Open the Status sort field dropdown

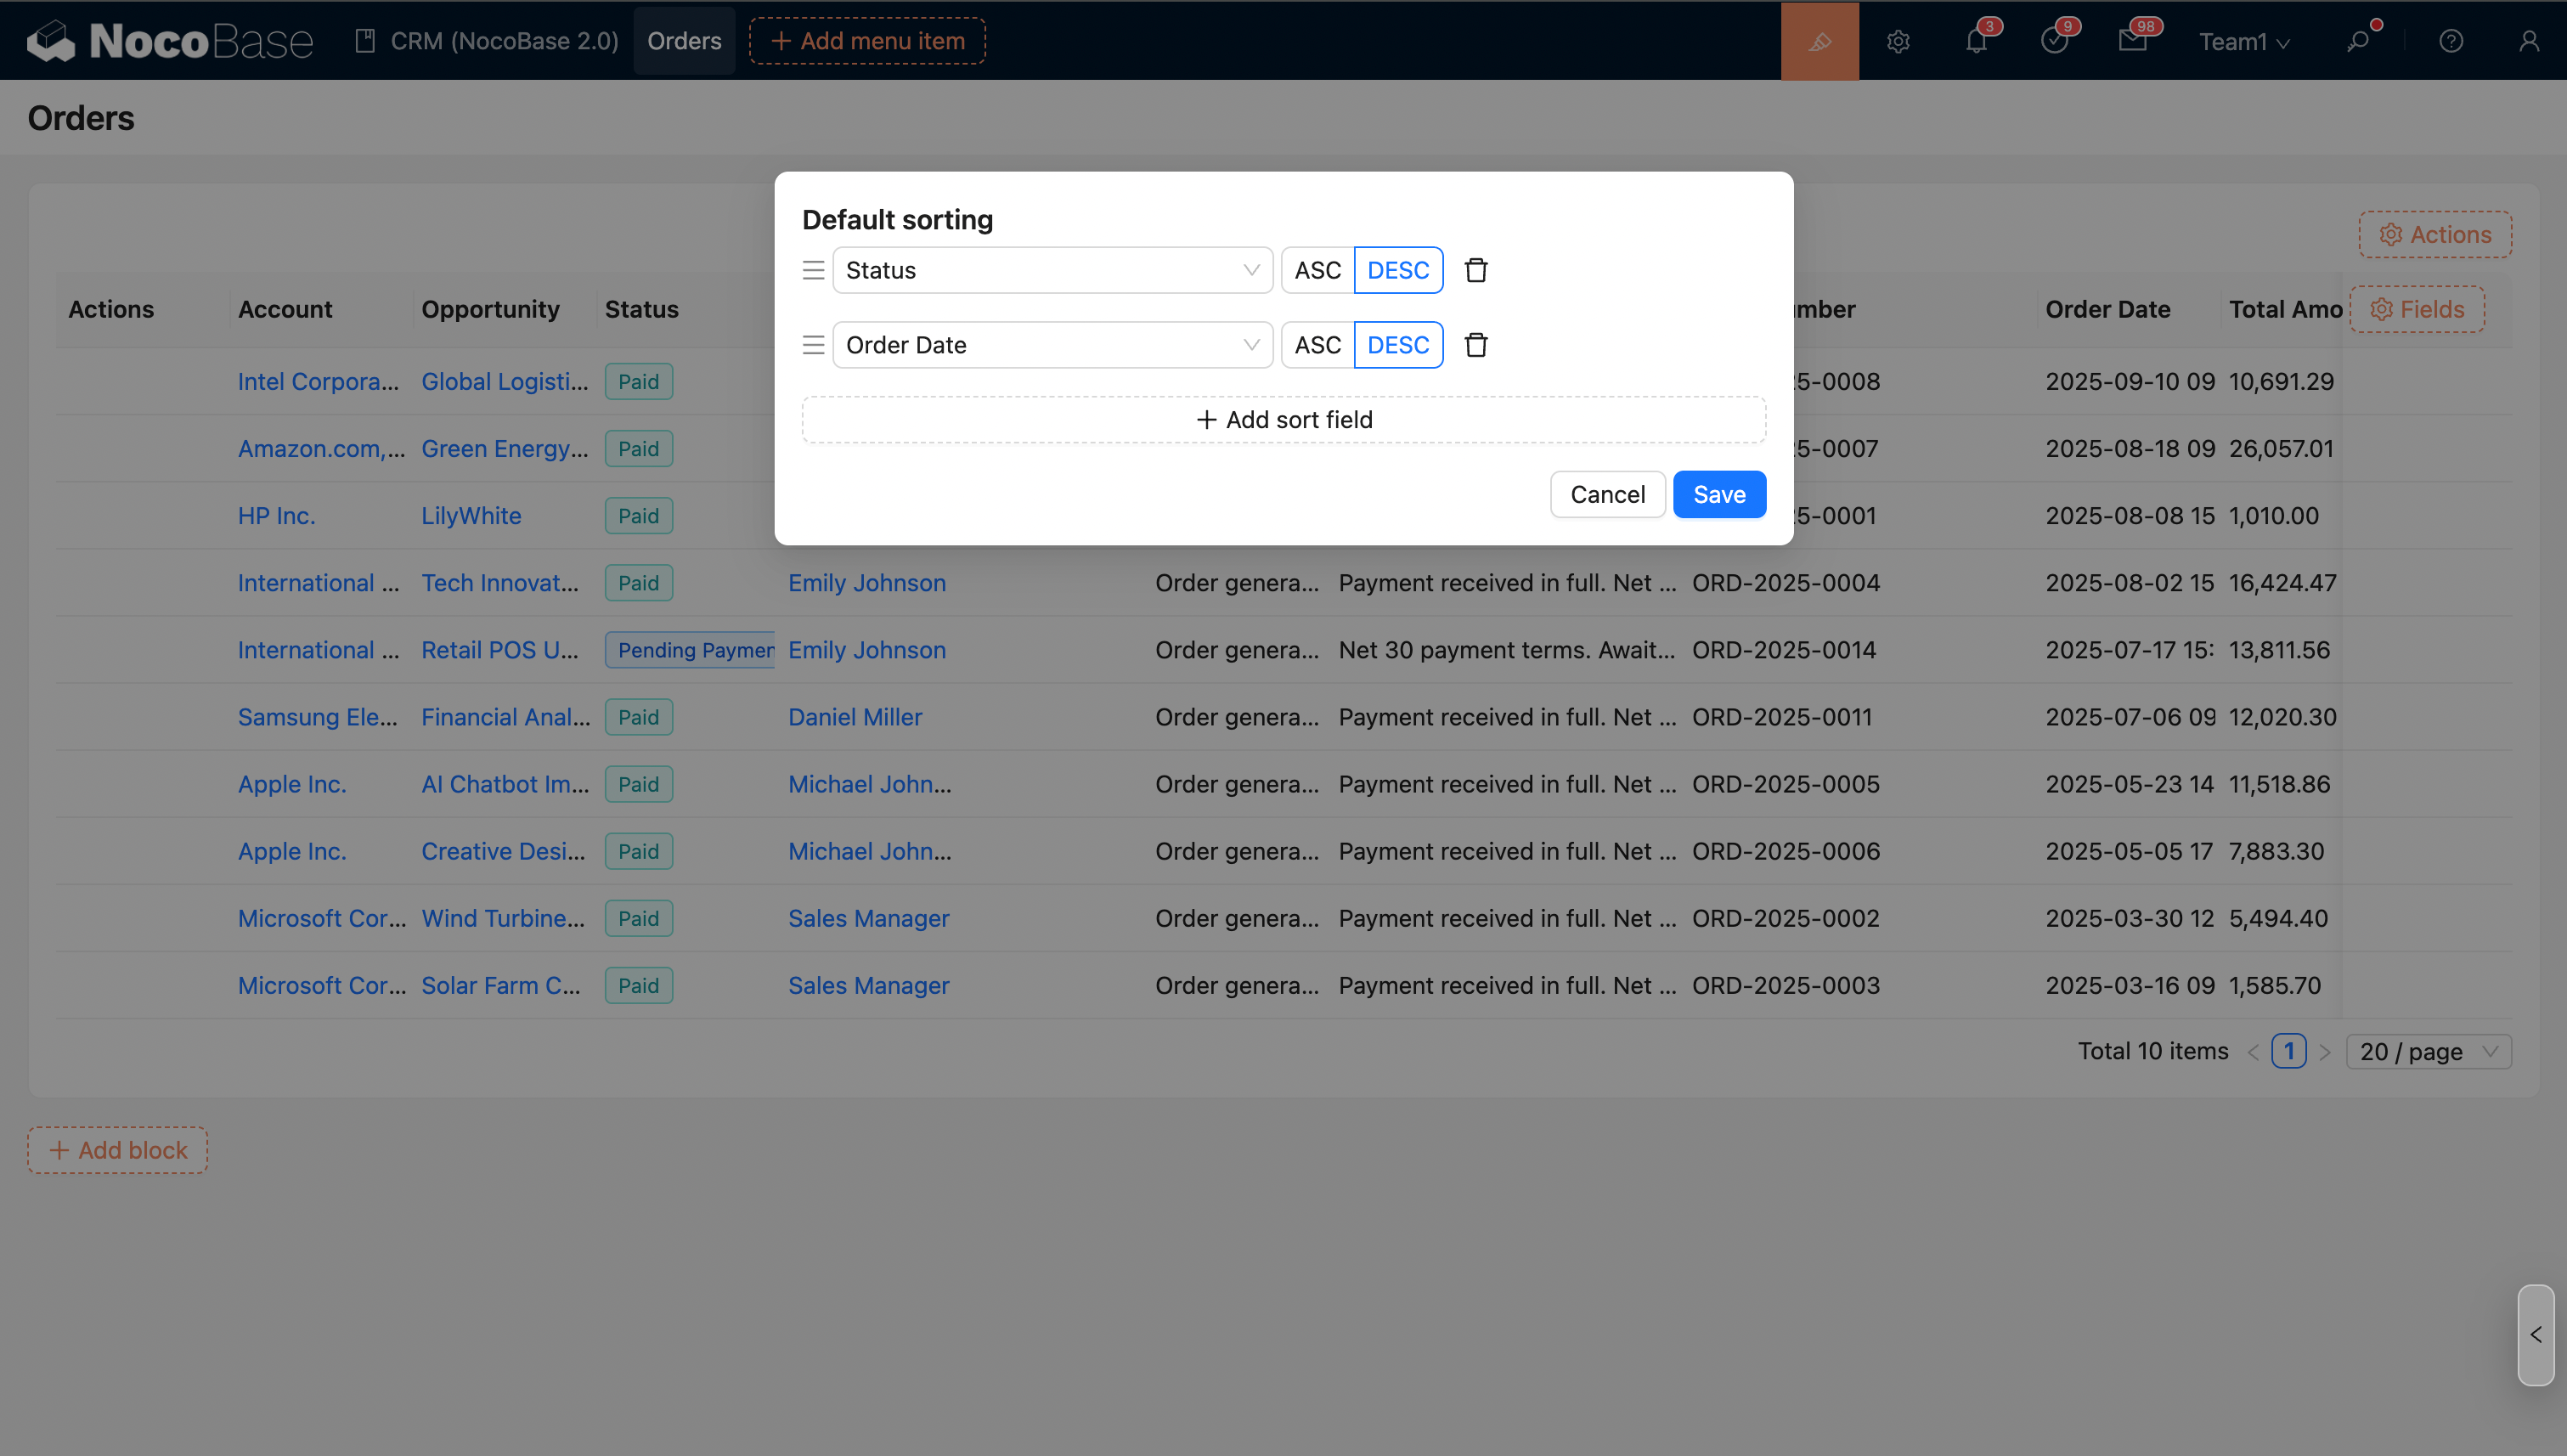(x=1052, y=270)
